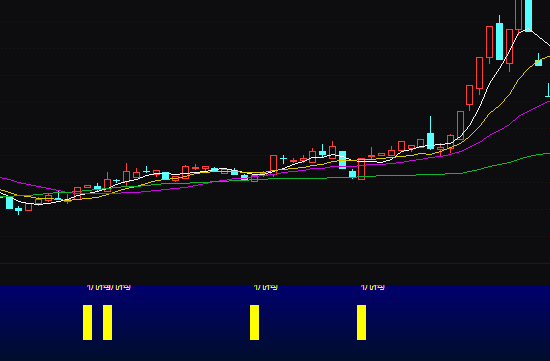
Task: Click the large cyan candle near the chart's peak
Action: (x=499, y=38)
